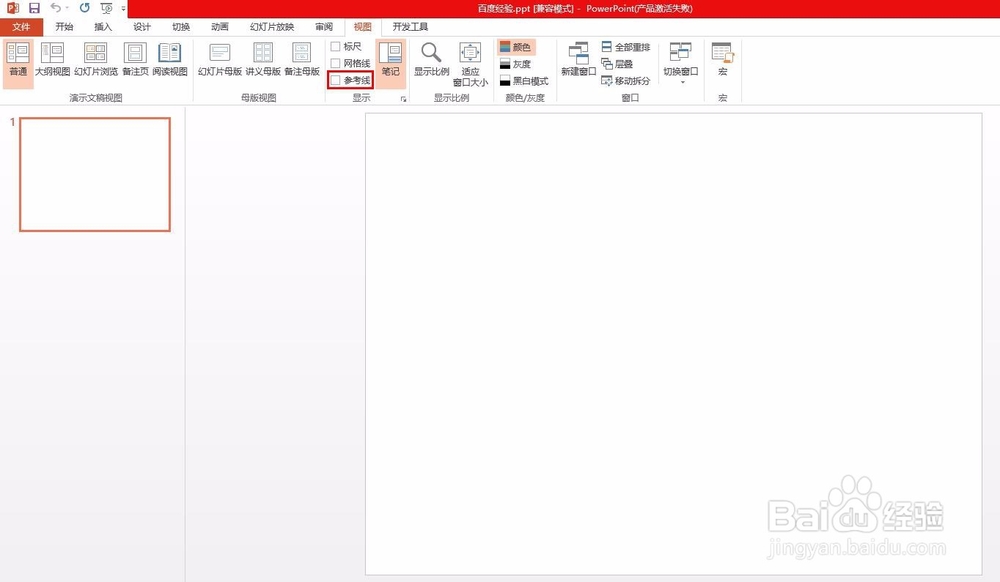Open the Show (显示) group dialog launcher
The height and width of the screenshot is (582, 1000).
click(404, 99)
